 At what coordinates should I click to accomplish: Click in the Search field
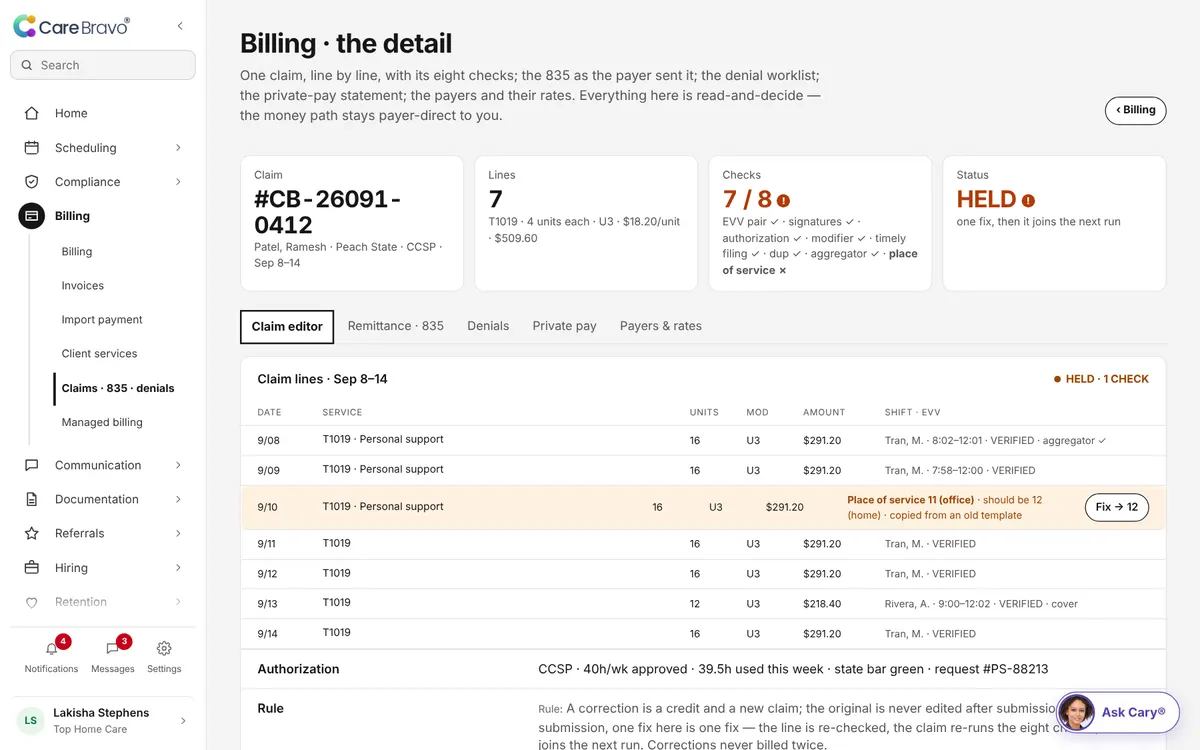tap(103, 65)
